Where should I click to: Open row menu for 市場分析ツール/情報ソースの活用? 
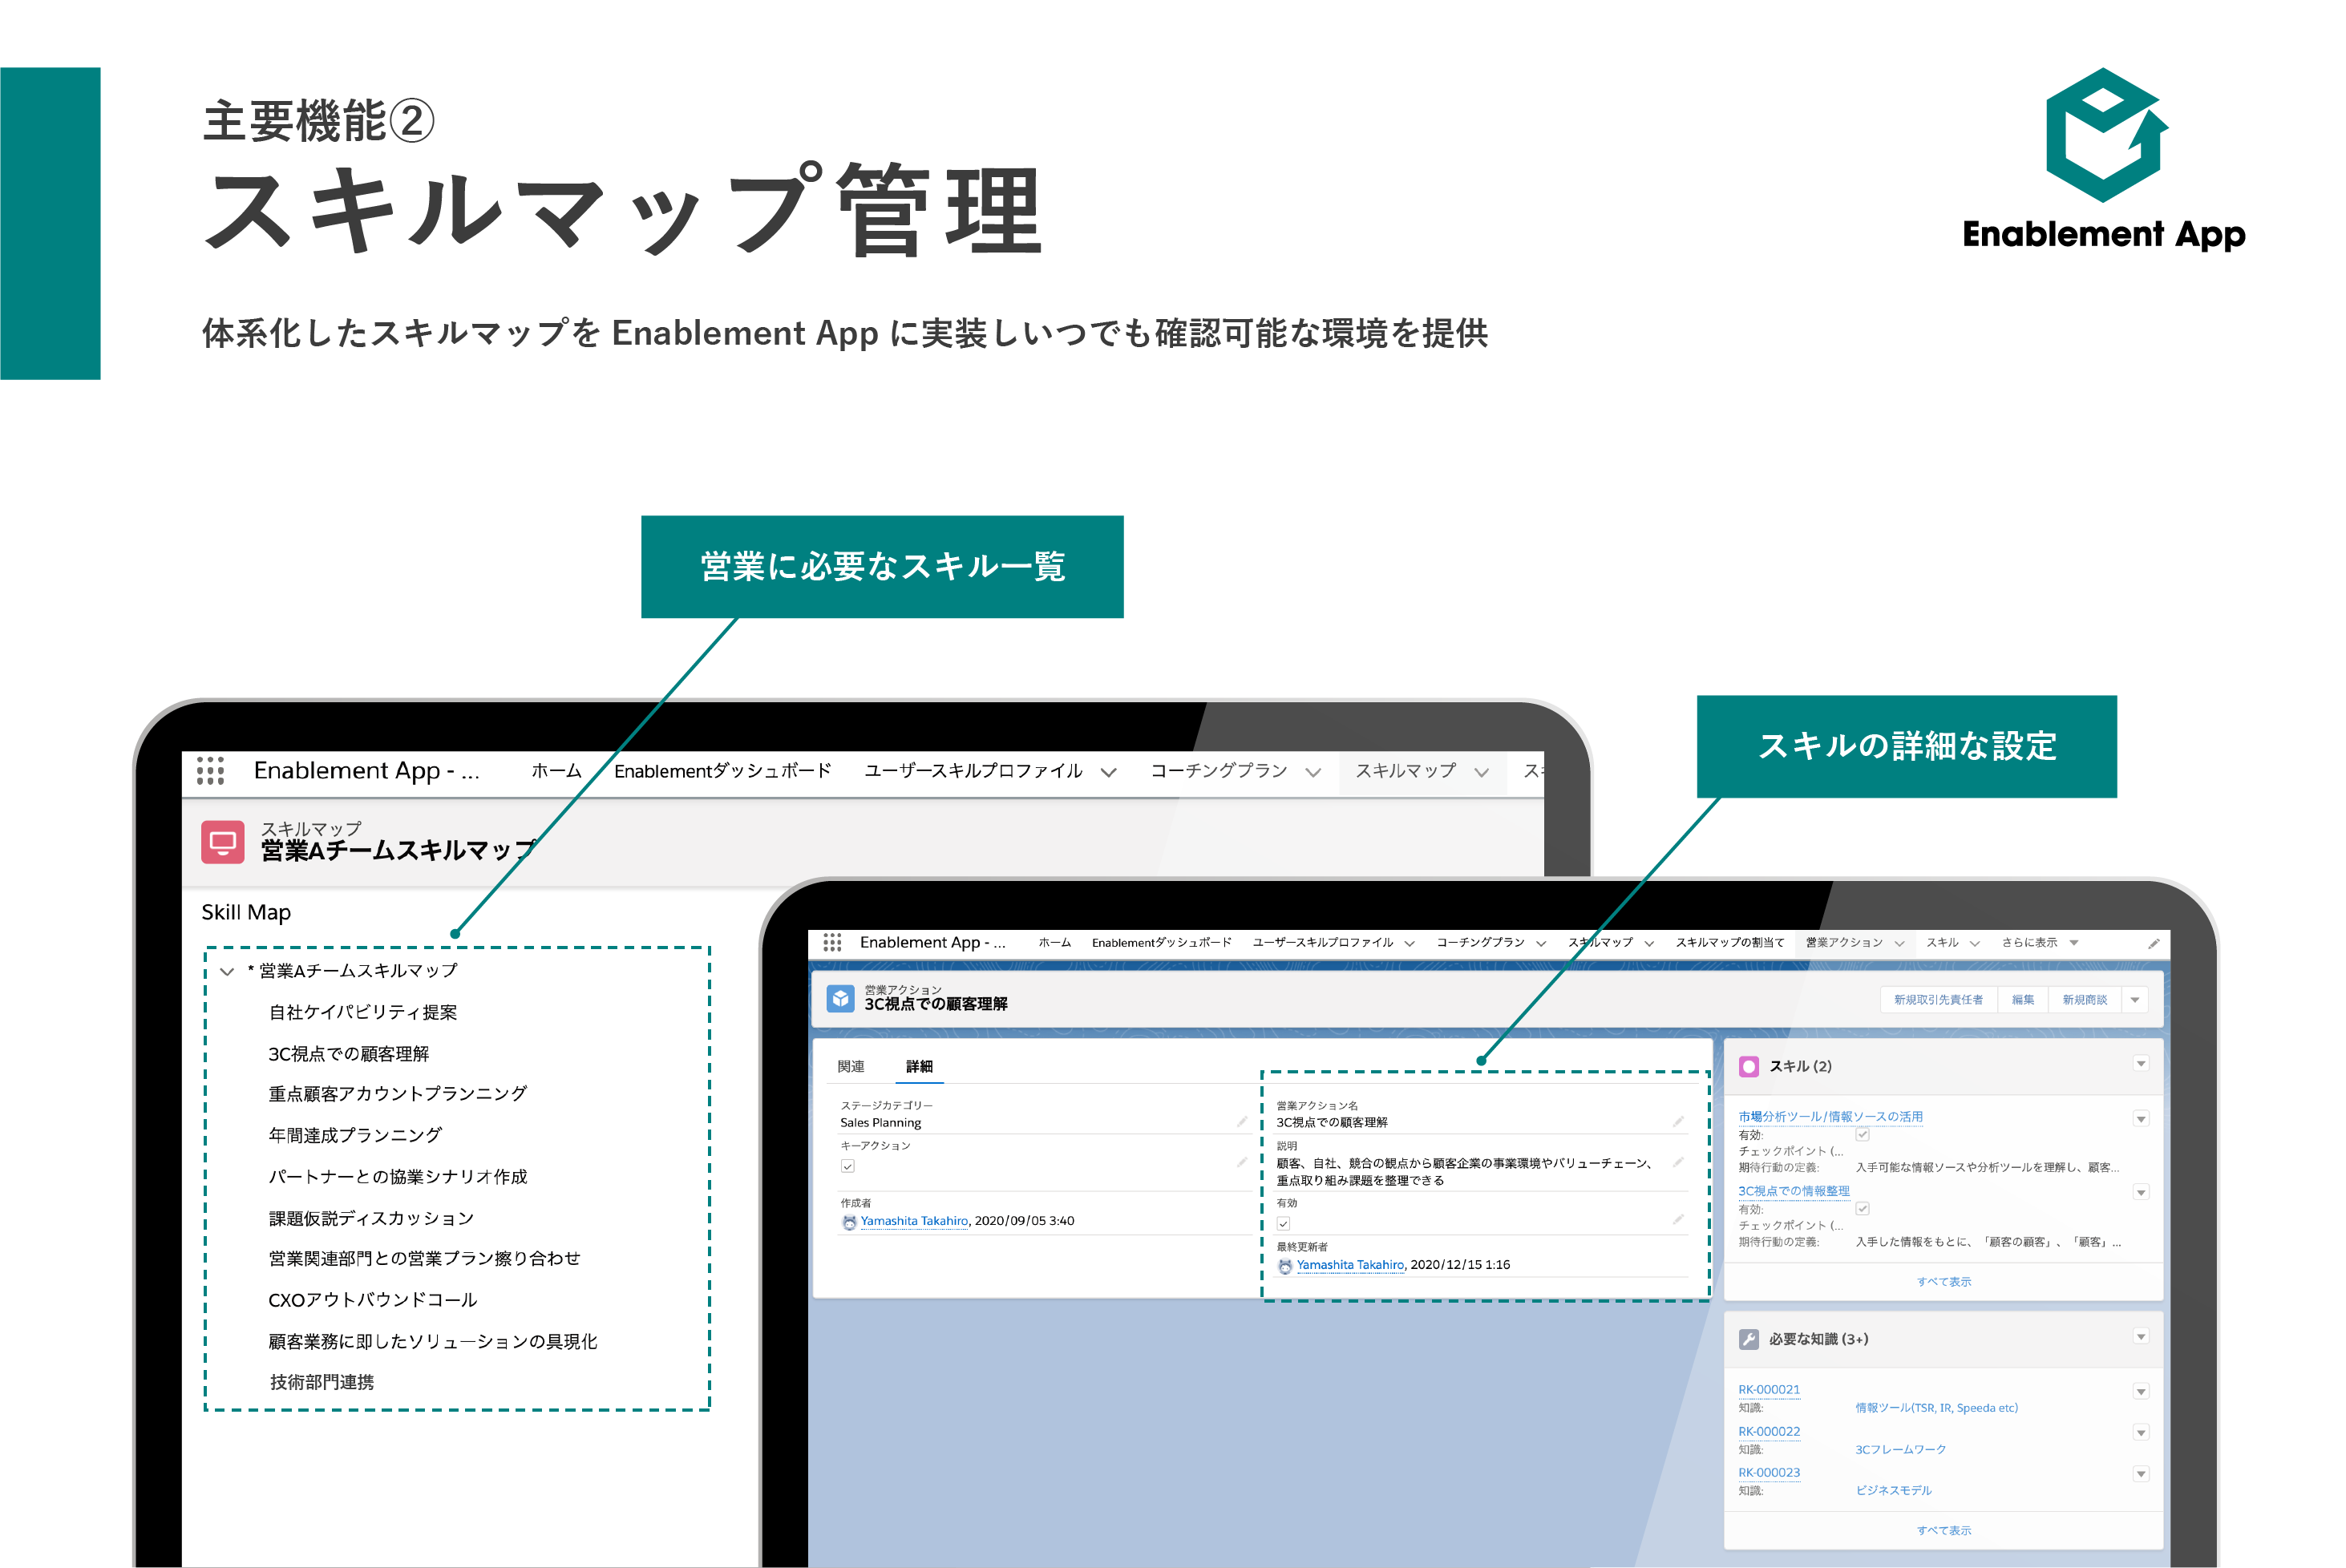2141,1119
